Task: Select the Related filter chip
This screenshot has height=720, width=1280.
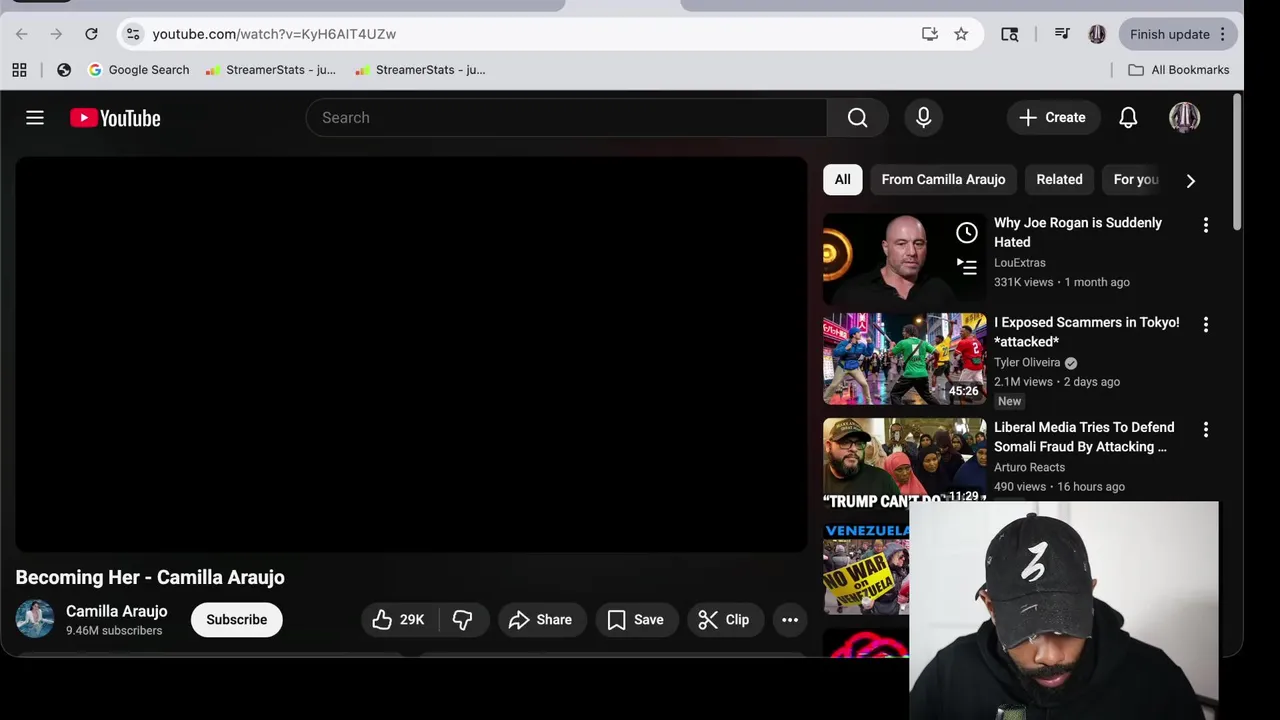Action: click(1059, 180)
